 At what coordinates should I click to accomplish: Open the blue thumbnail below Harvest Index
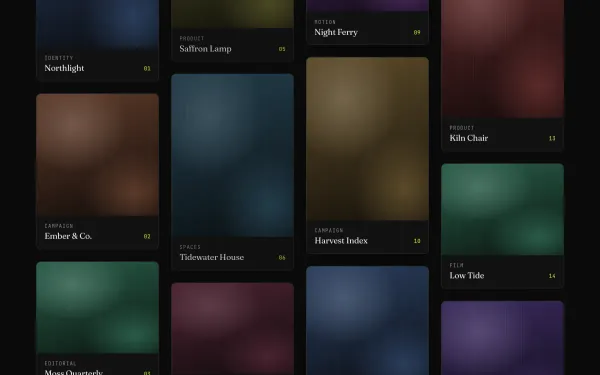(367, 320)
